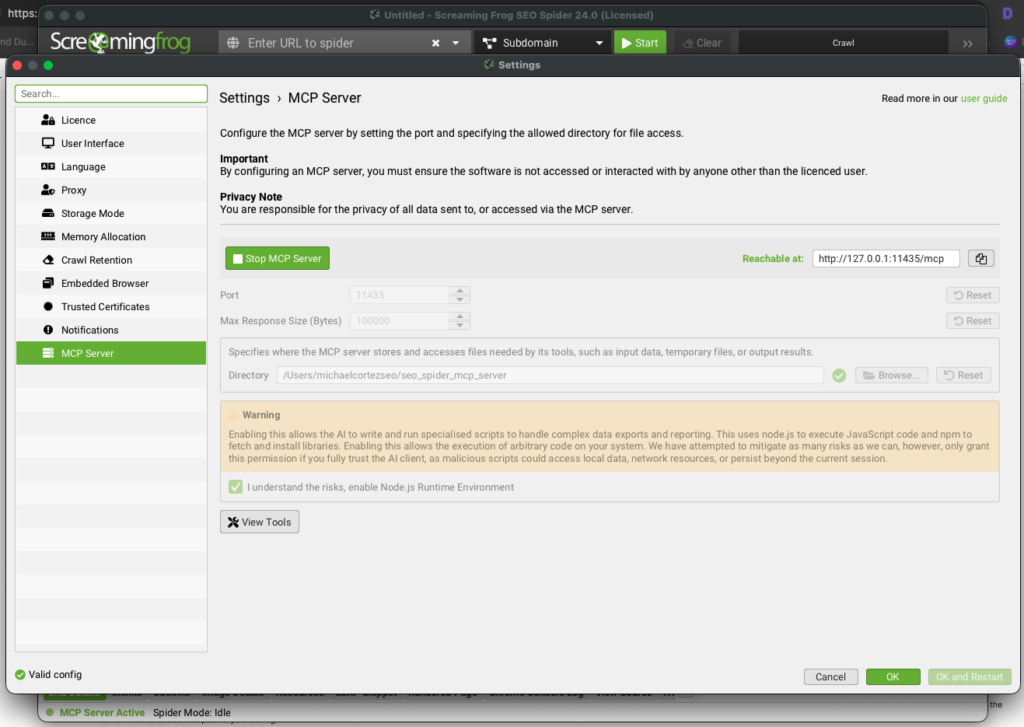Image resolution: width=1024 pixels, height=727 pixels.
Task: Cancel the settings dialog
Action: click(831, 677)
